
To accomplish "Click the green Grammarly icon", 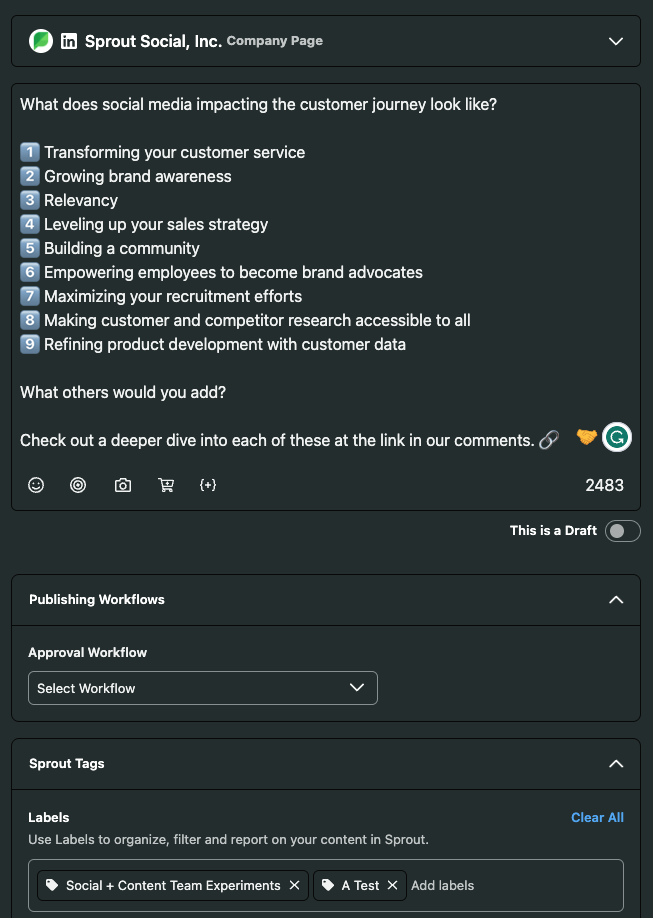I will pos(617,437).
